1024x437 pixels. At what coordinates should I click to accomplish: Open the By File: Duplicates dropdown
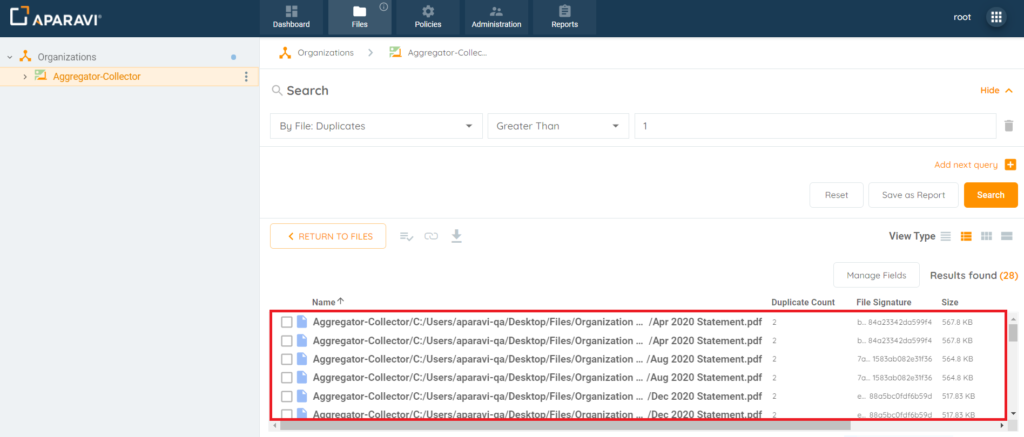coord(375,127)
